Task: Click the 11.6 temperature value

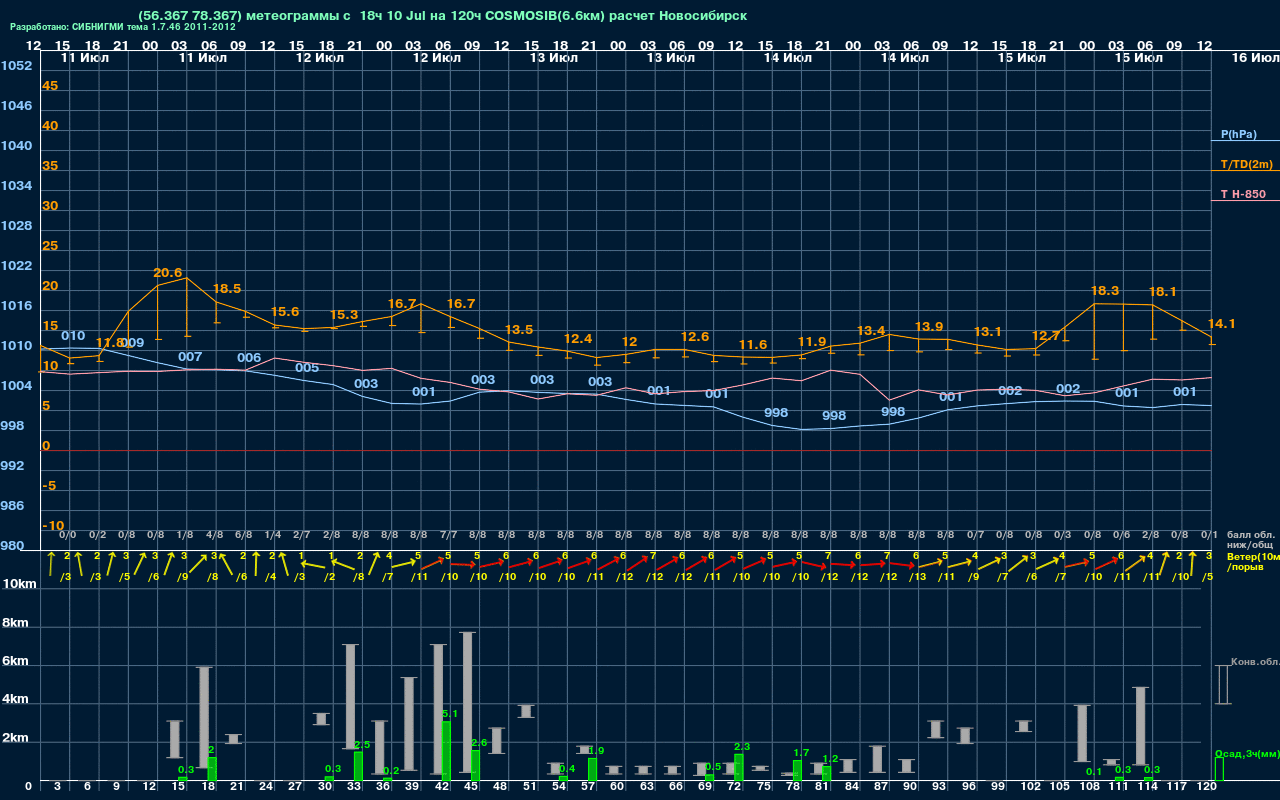Action: coord(753,345)
